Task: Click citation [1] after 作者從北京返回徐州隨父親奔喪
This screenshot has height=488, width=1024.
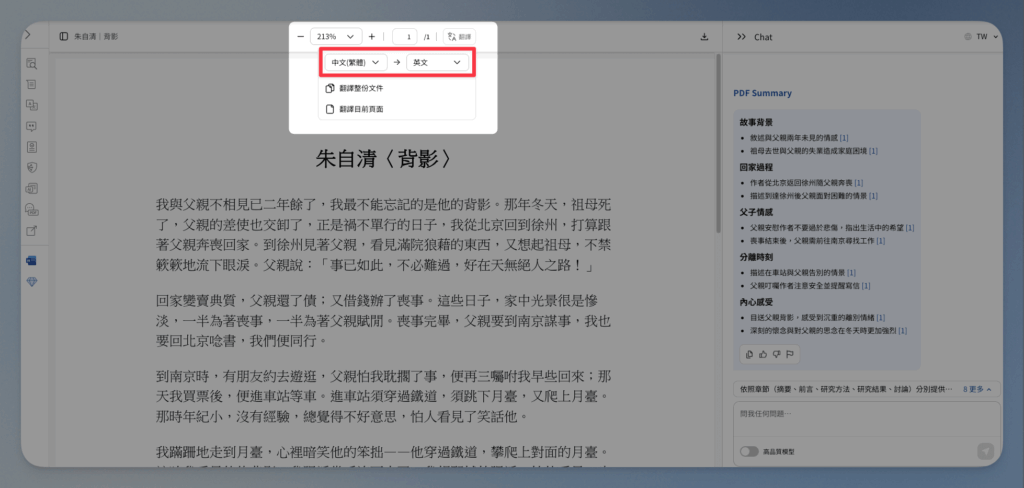Action: click(x=858, y=182)
